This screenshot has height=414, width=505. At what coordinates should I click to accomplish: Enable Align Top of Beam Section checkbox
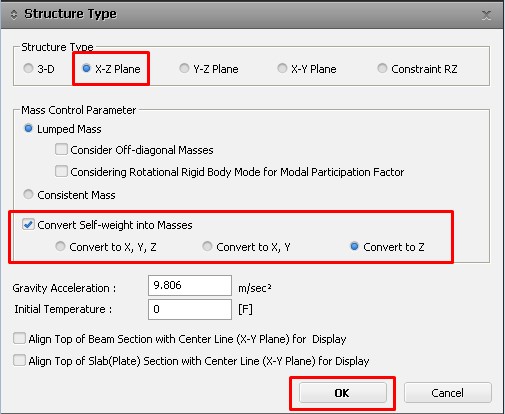point(19,338)
